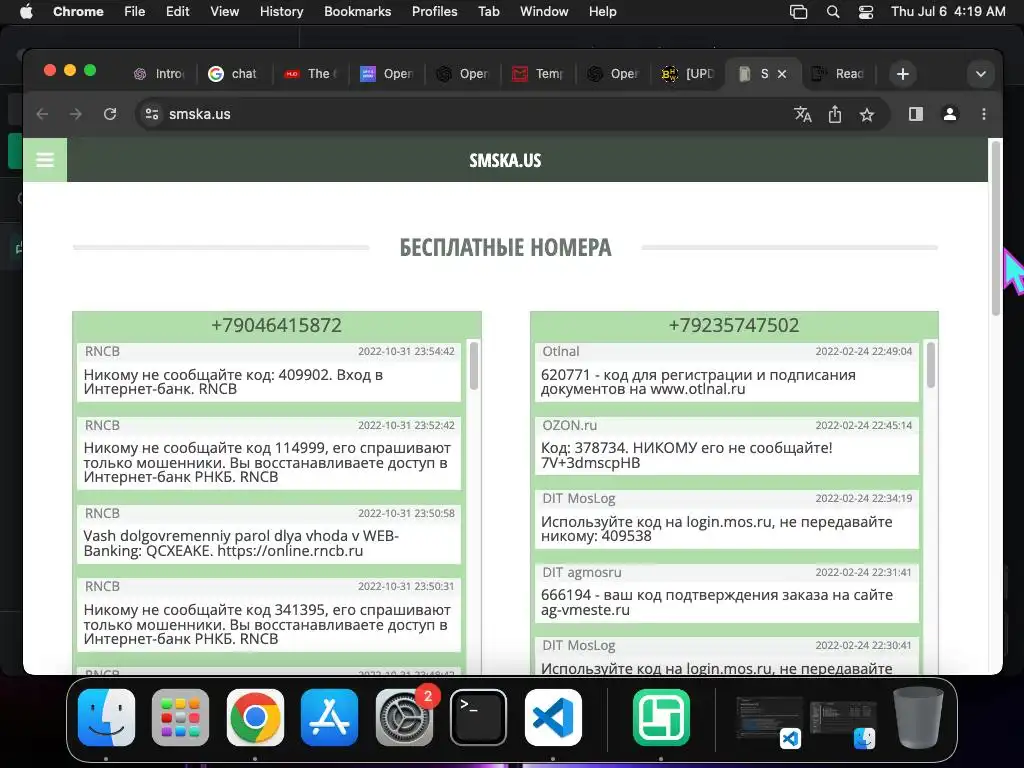This screenshot has height=768, width=1024.
Task: Click the БЕСПЛАТНЫЕ НОМЕРА heading
Action: point(505,248)
